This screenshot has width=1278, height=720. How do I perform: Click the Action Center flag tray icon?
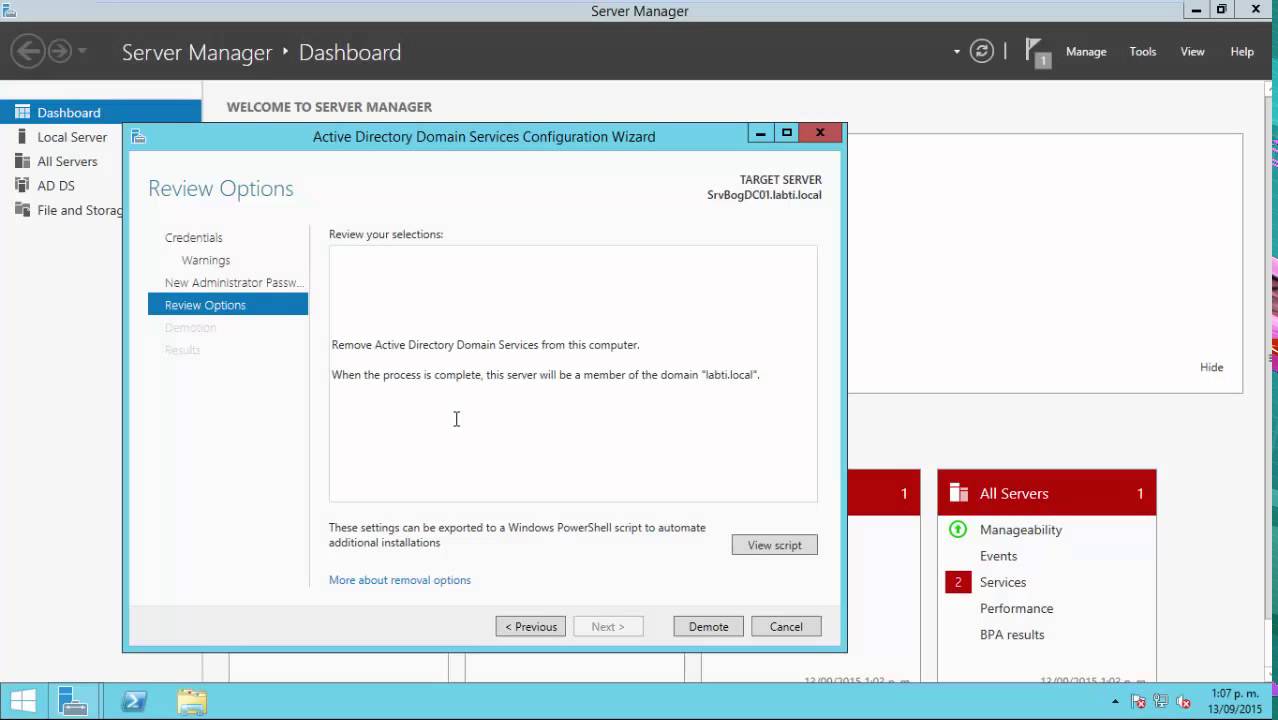pyautogui.click(x=1139, y=702)
